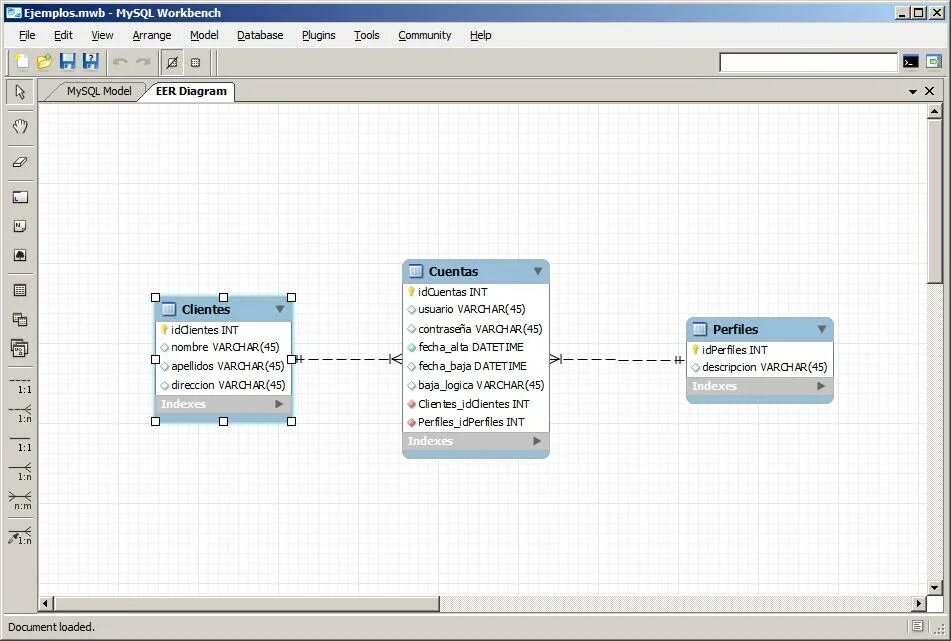Select the pointer selection tool
Screen dimensions: 951x641
click(x=20, y=92)
